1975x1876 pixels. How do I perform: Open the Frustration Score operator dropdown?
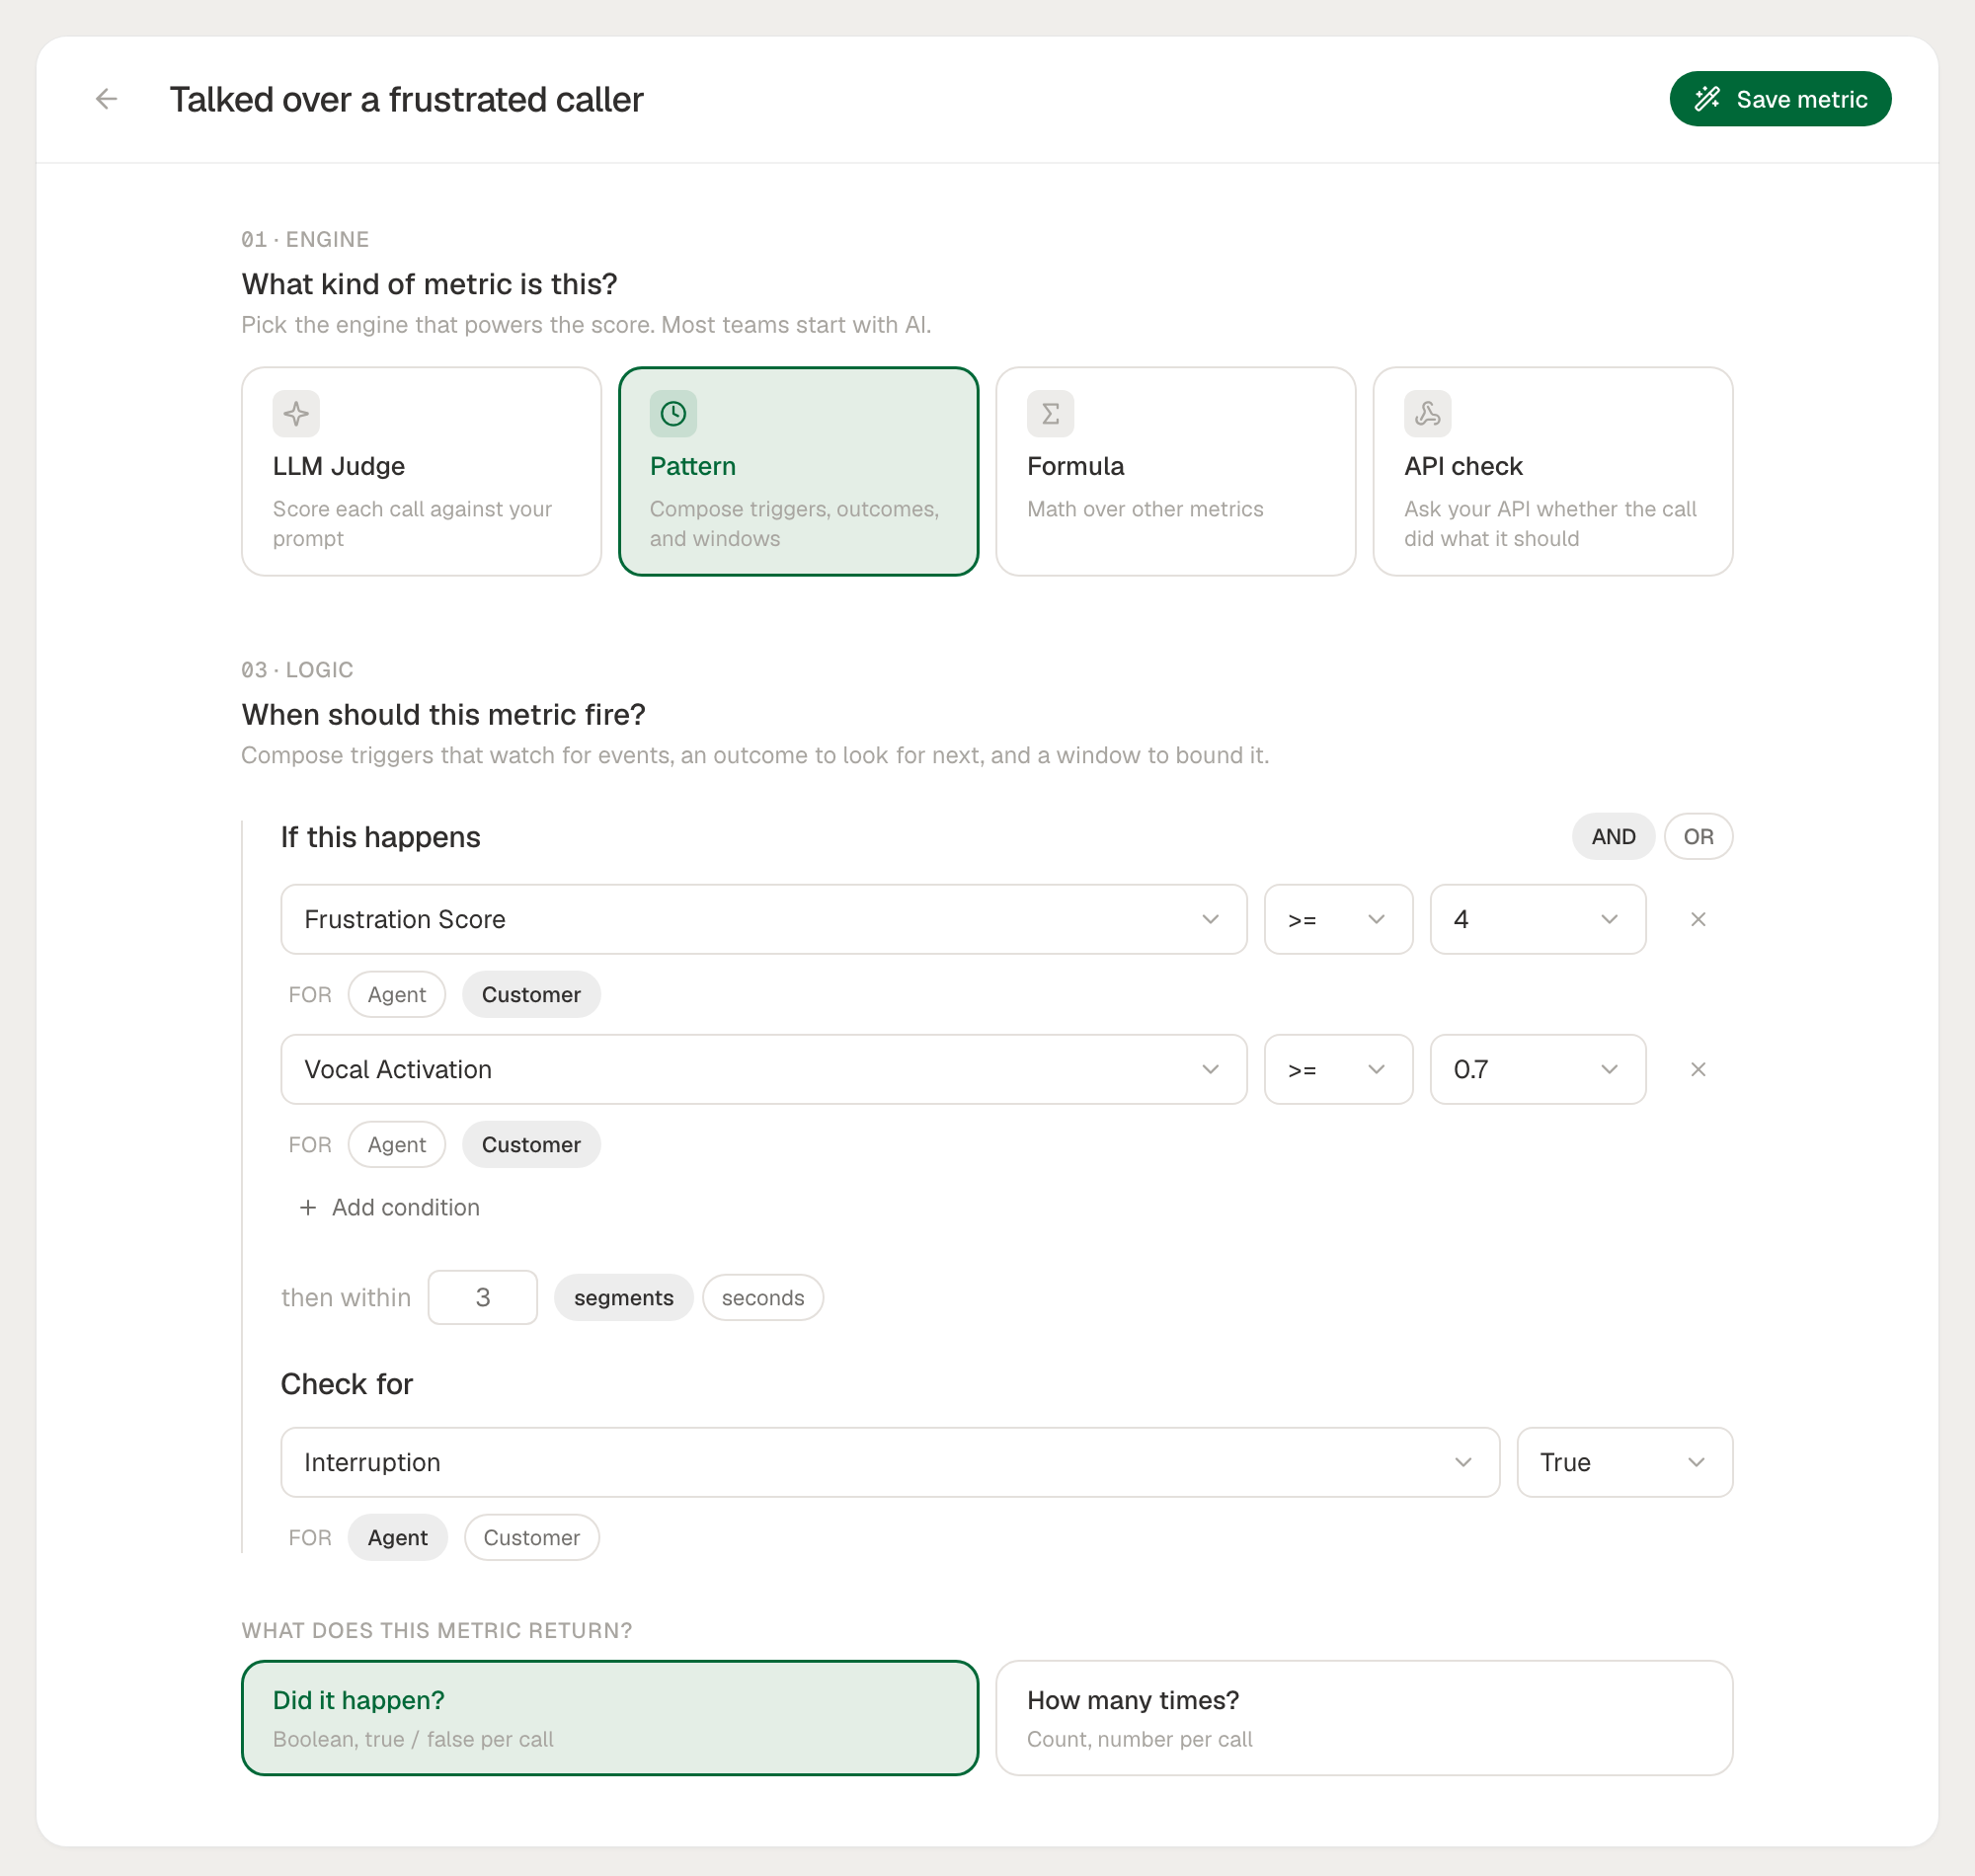(x=1337, y=919)
